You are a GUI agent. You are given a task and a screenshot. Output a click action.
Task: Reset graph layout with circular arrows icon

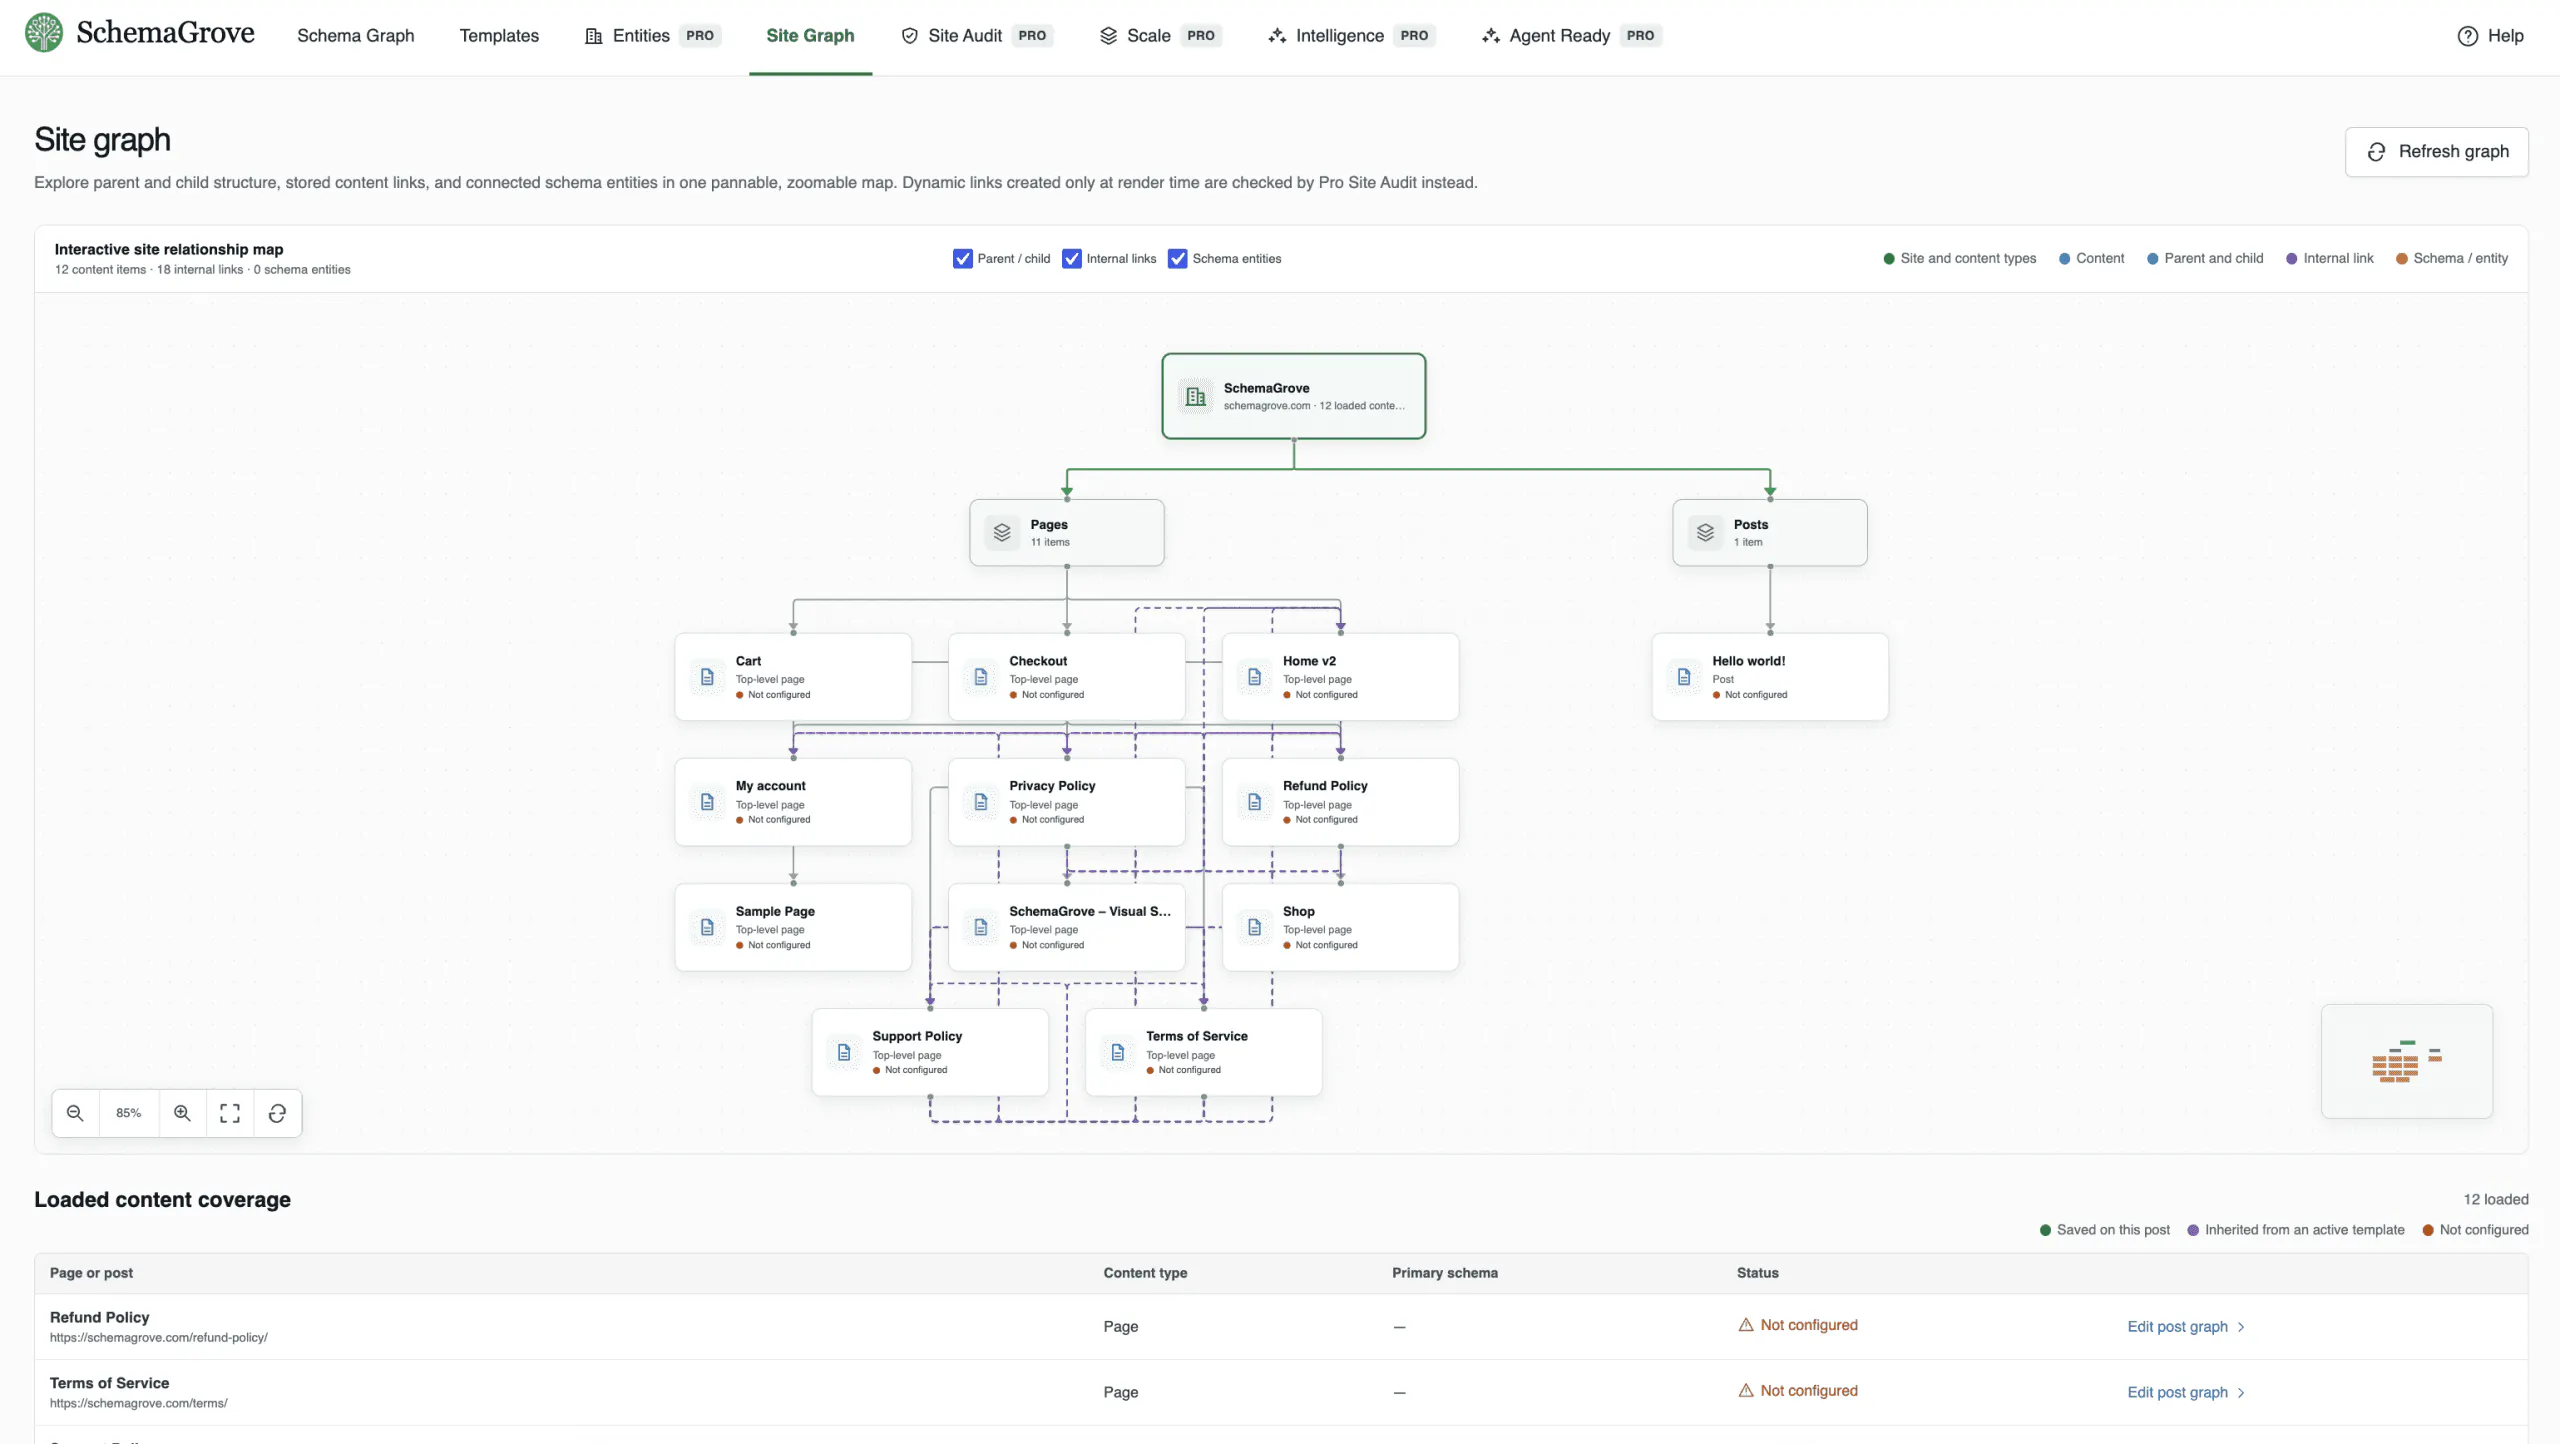point(278,1113)
